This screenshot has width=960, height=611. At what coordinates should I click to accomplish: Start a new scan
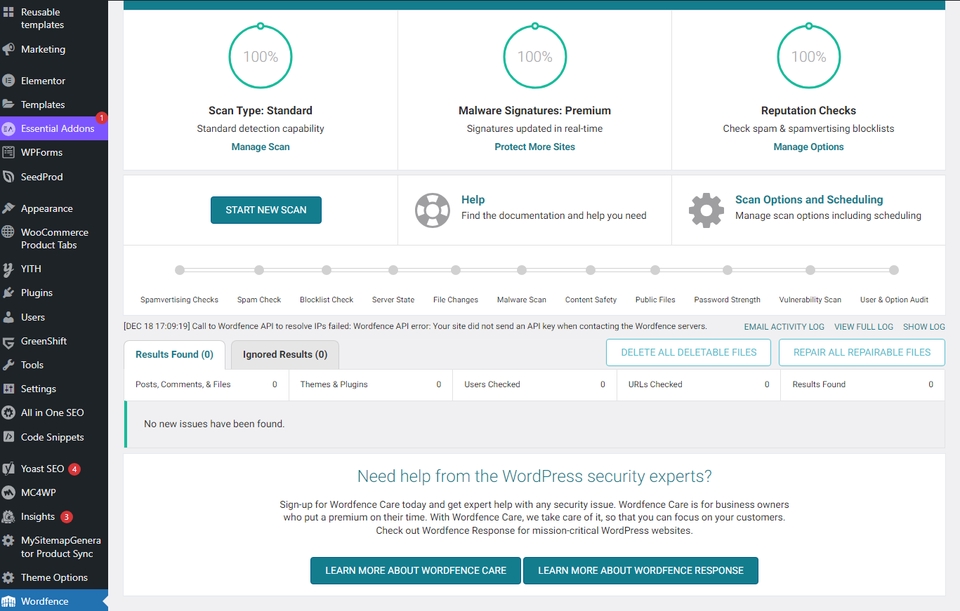point(266,210)
